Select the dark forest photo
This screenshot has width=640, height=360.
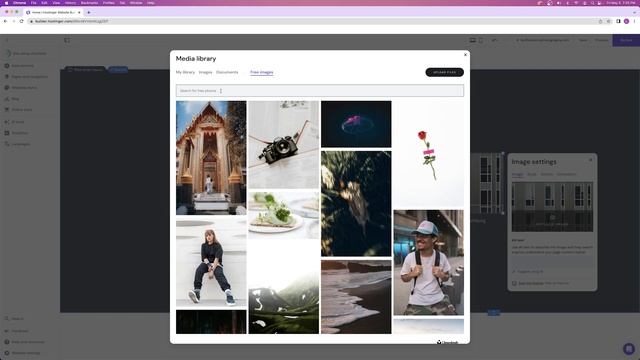(211, 322)
